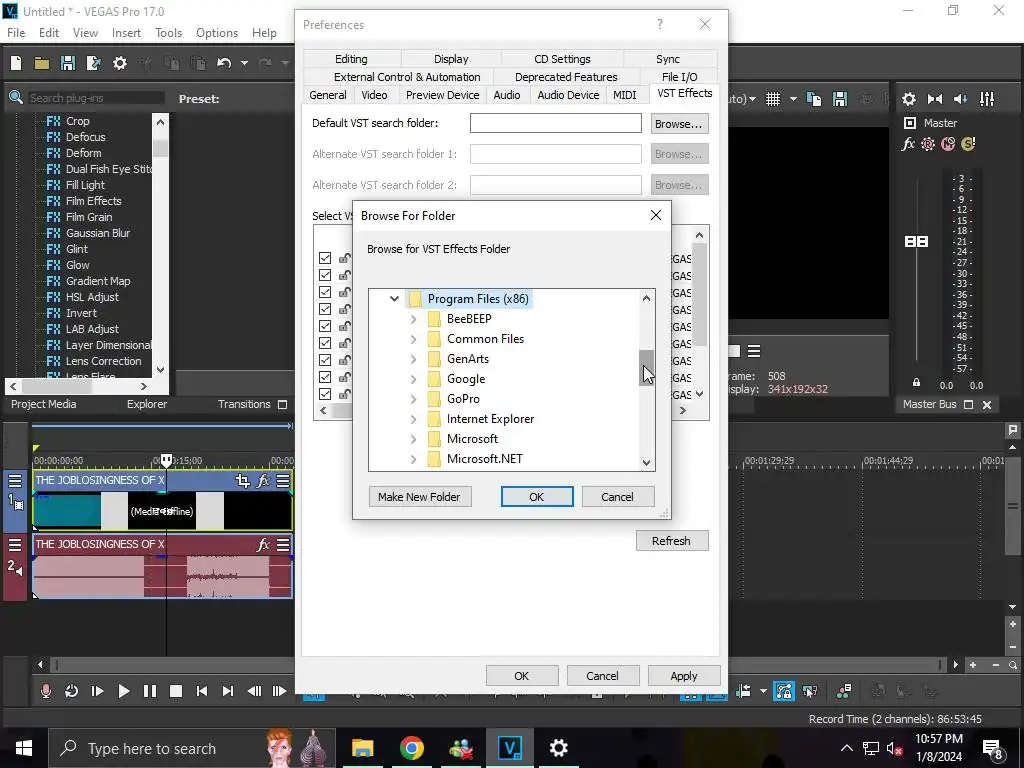Open Master Bus audio properties gear
Image resolution: width=1024 pixels, height=768 pixels.
(908, 99)
